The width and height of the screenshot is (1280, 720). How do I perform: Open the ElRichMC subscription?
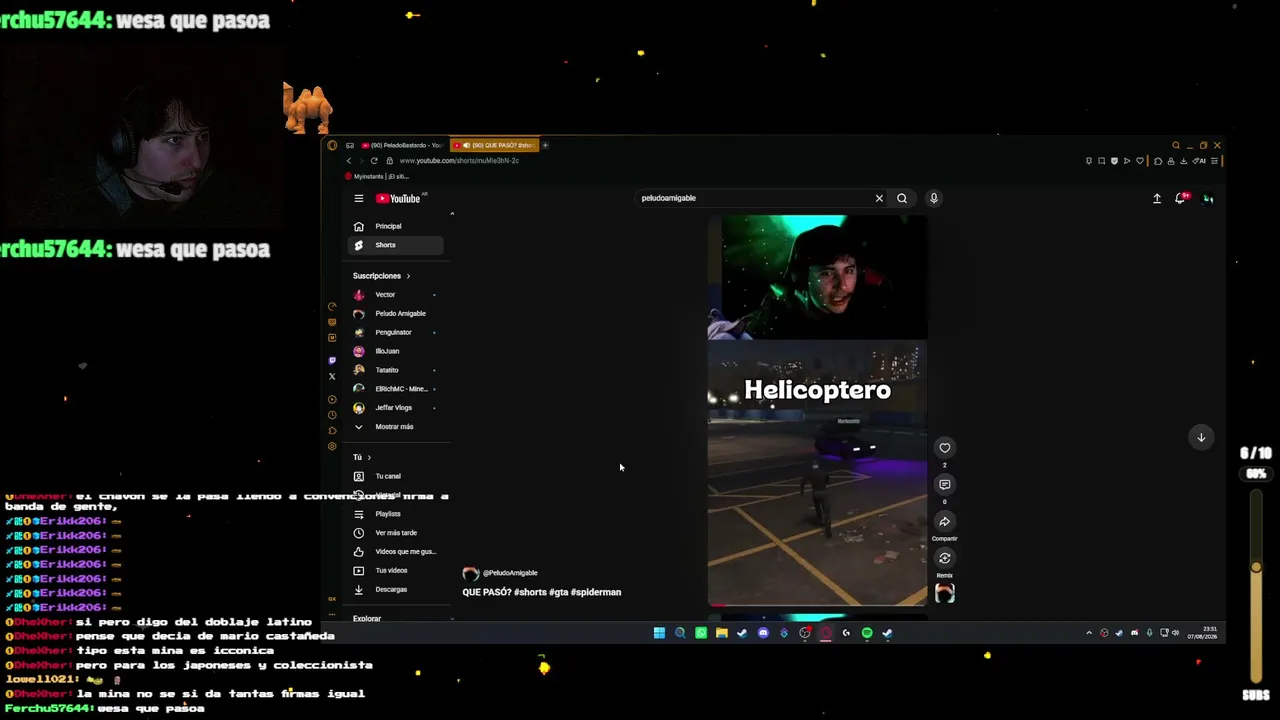pyautogui.click(x=395, y=389)
